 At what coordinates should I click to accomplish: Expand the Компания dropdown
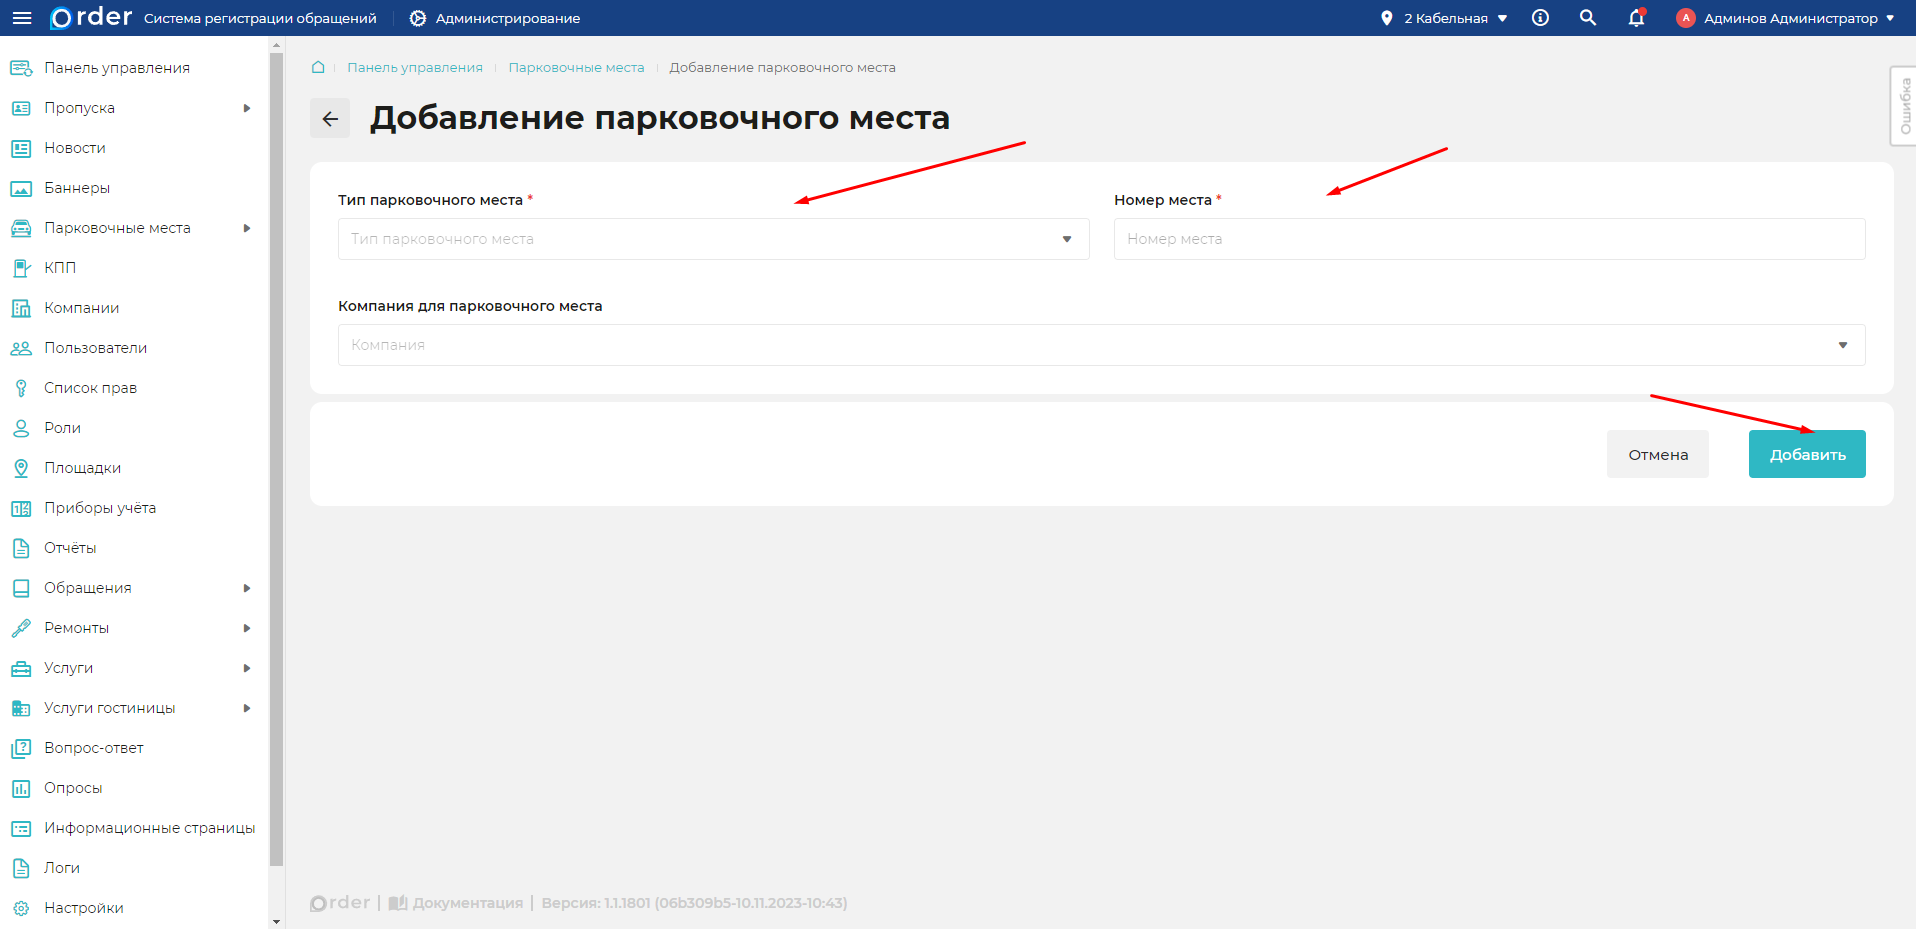pyautogui.click(x=1100, y=344)
